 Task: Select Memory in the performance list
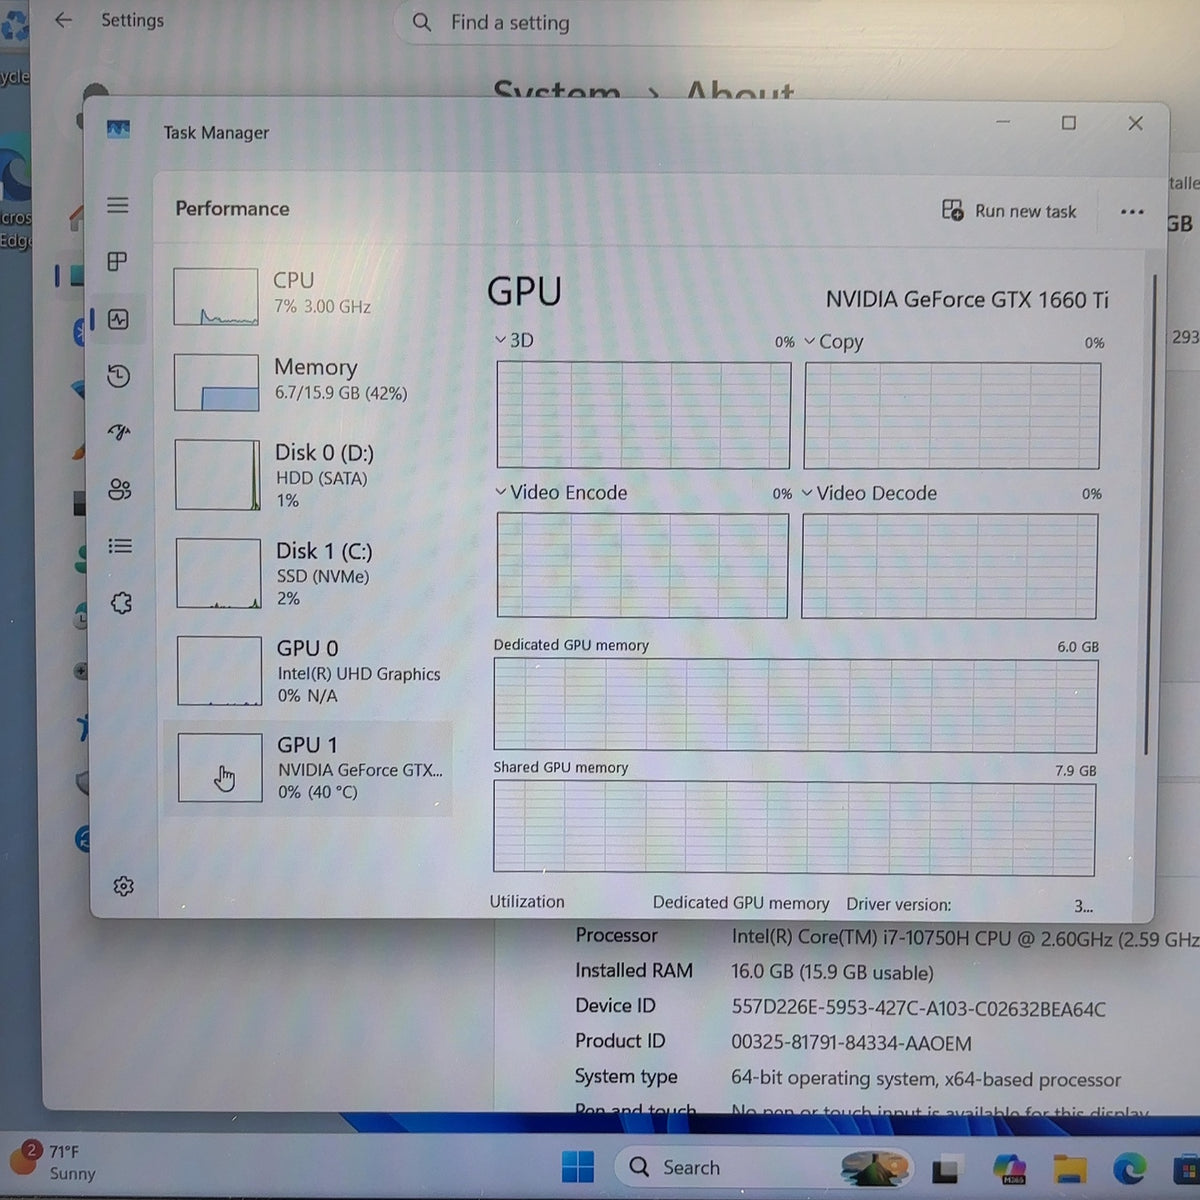pos(308,382)
